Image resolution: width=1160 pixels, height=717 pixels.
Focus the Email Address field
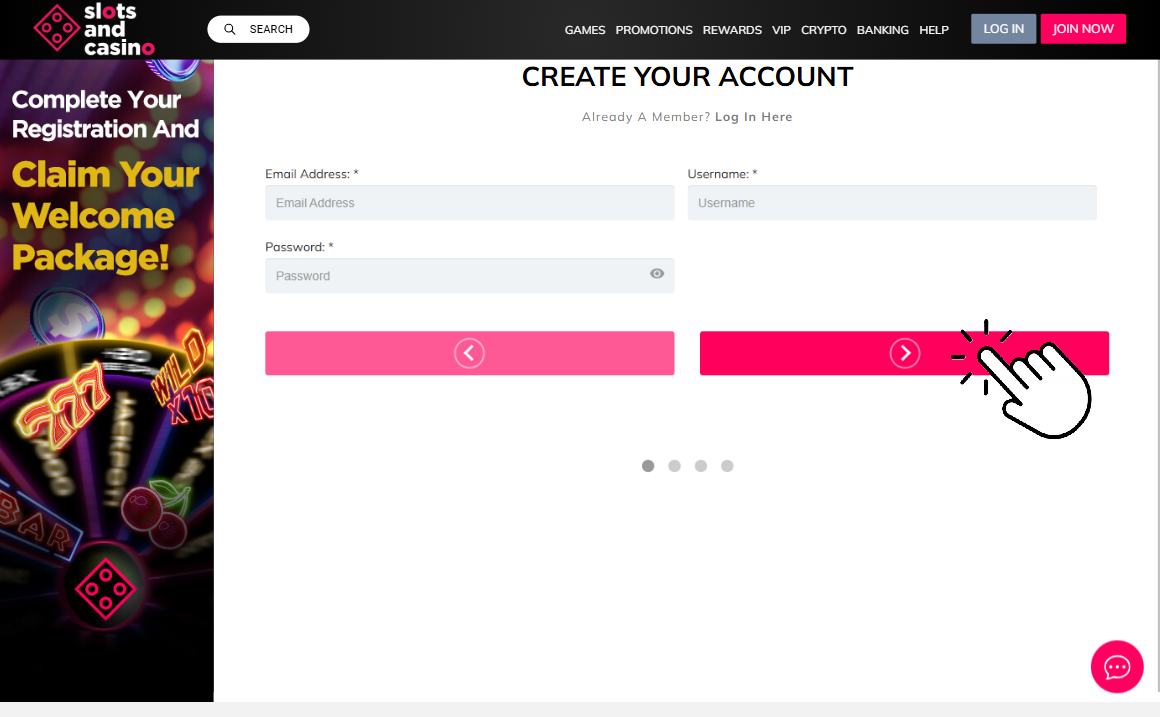[470, 203]
